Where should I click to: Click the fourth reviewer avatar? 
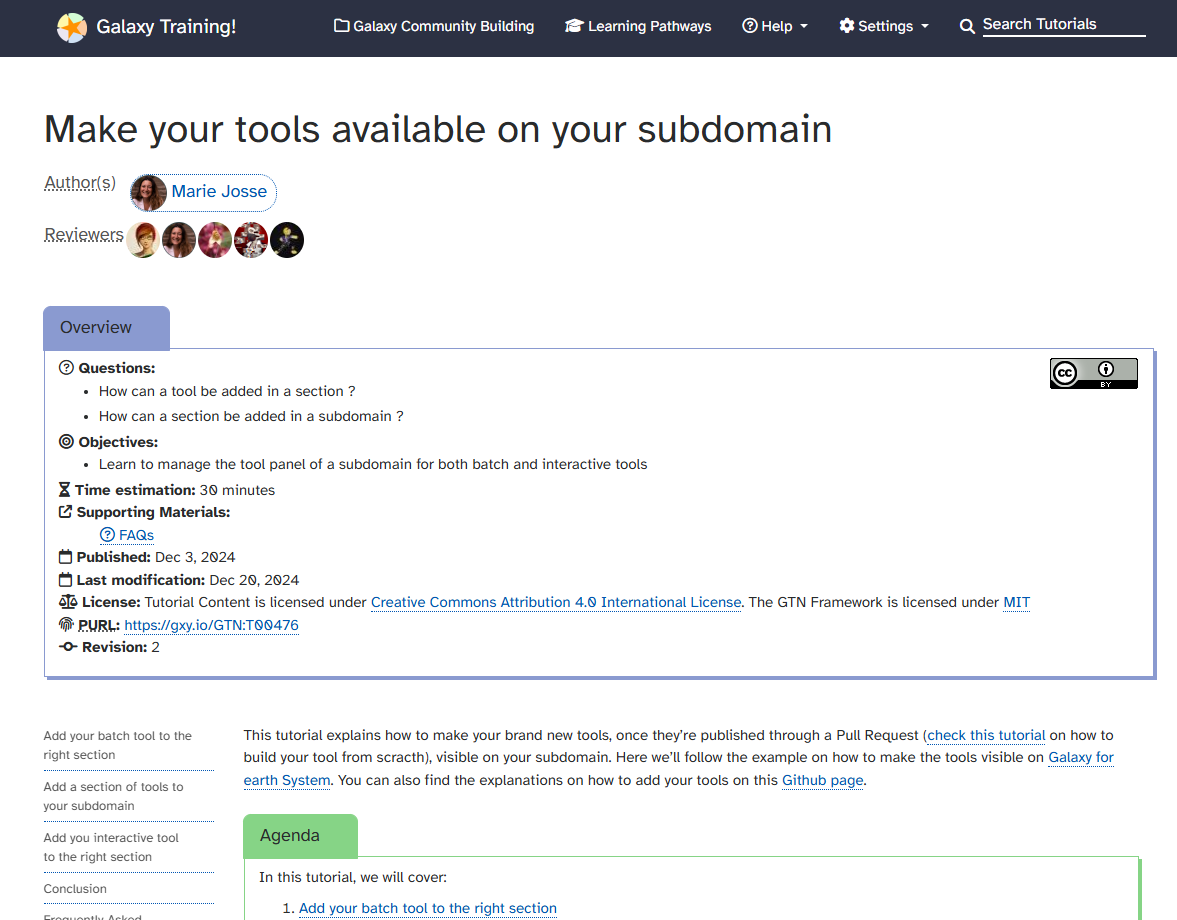pos(251,240)
